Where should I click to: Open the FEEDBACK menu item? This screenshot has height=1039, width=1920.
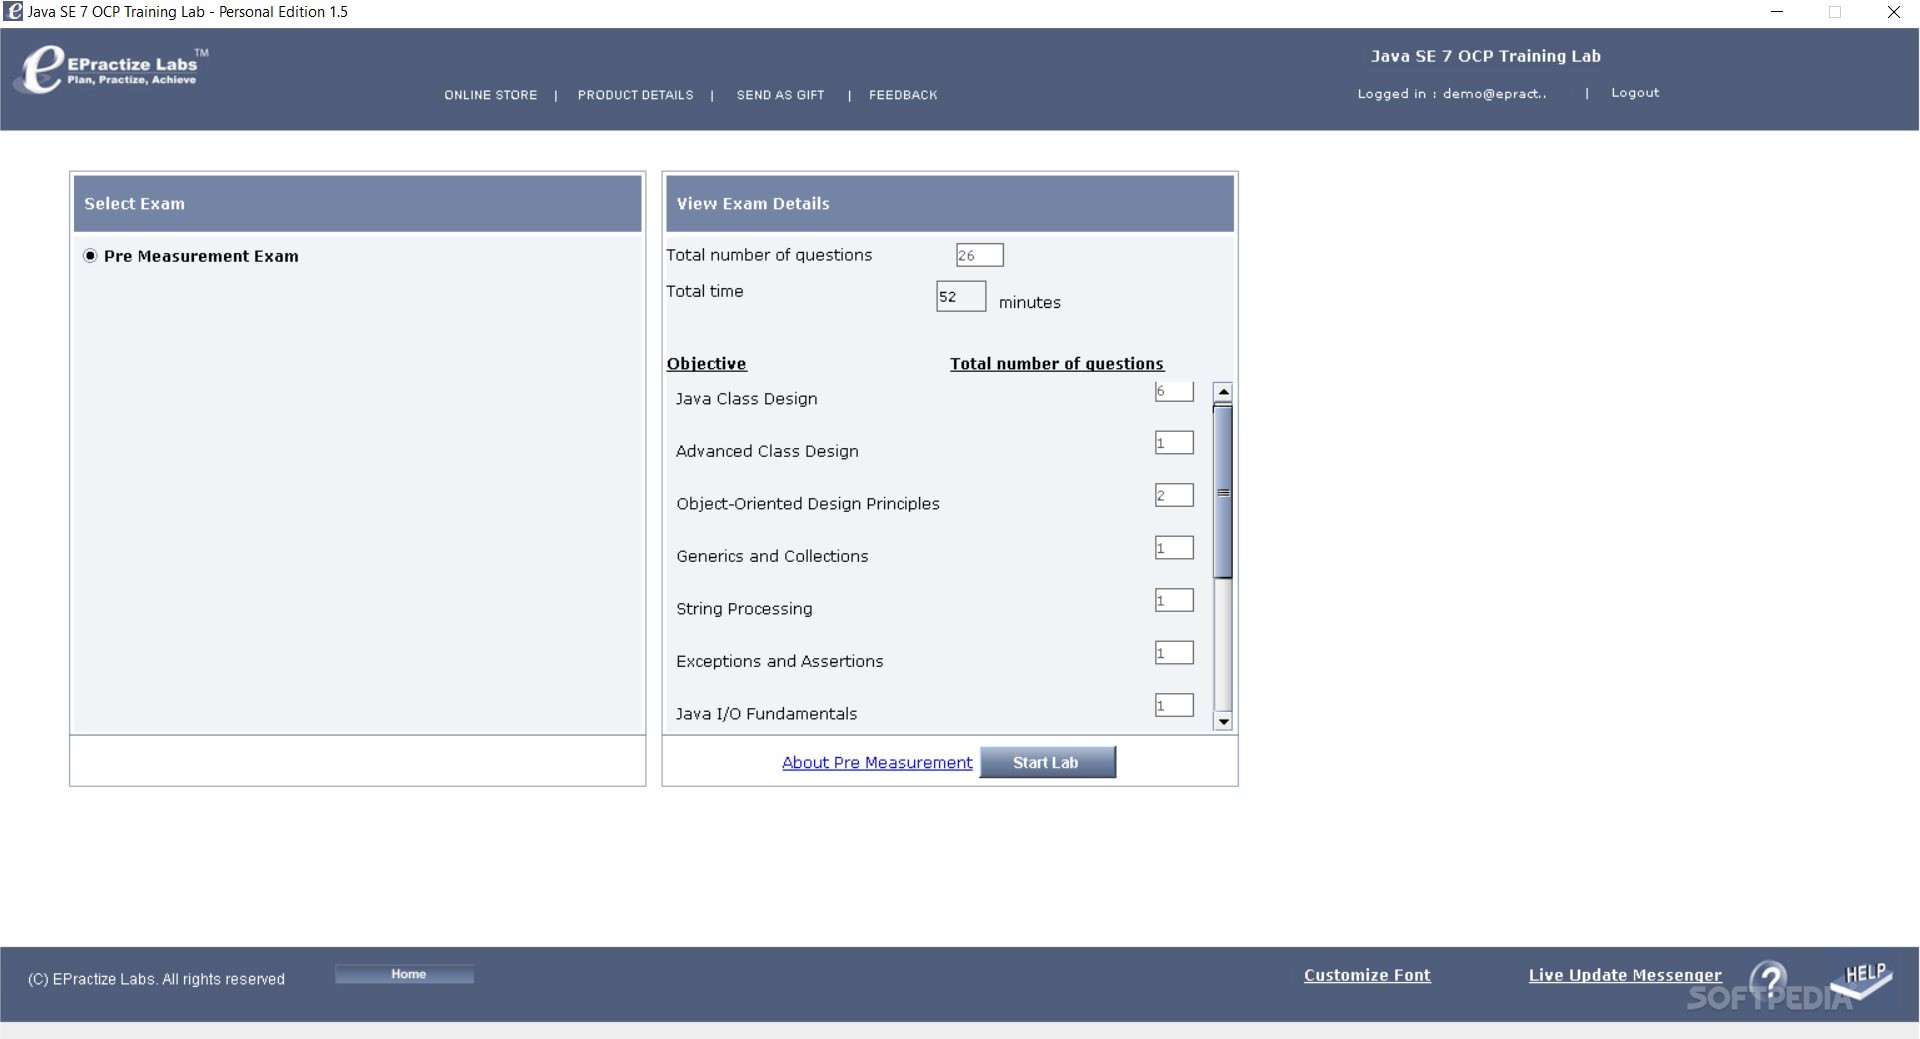903,95
